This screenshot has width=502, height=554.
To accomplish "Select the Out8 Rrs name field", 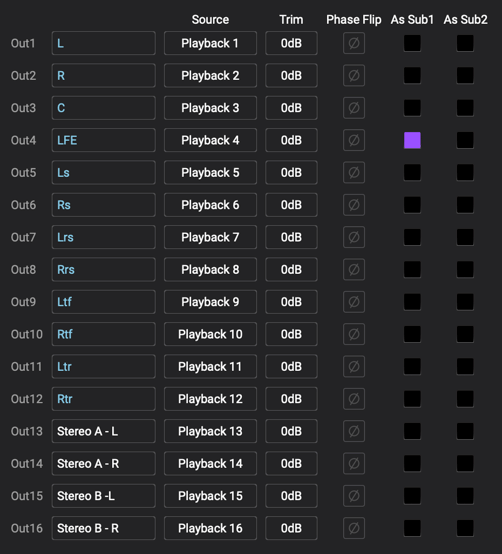I will (104, 270).
